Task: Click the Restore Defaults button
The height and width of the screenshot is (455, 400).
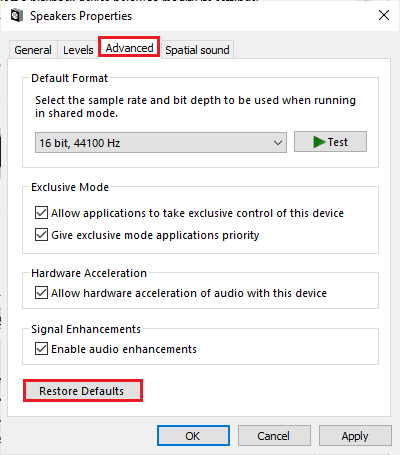Action: click(83, 390)
